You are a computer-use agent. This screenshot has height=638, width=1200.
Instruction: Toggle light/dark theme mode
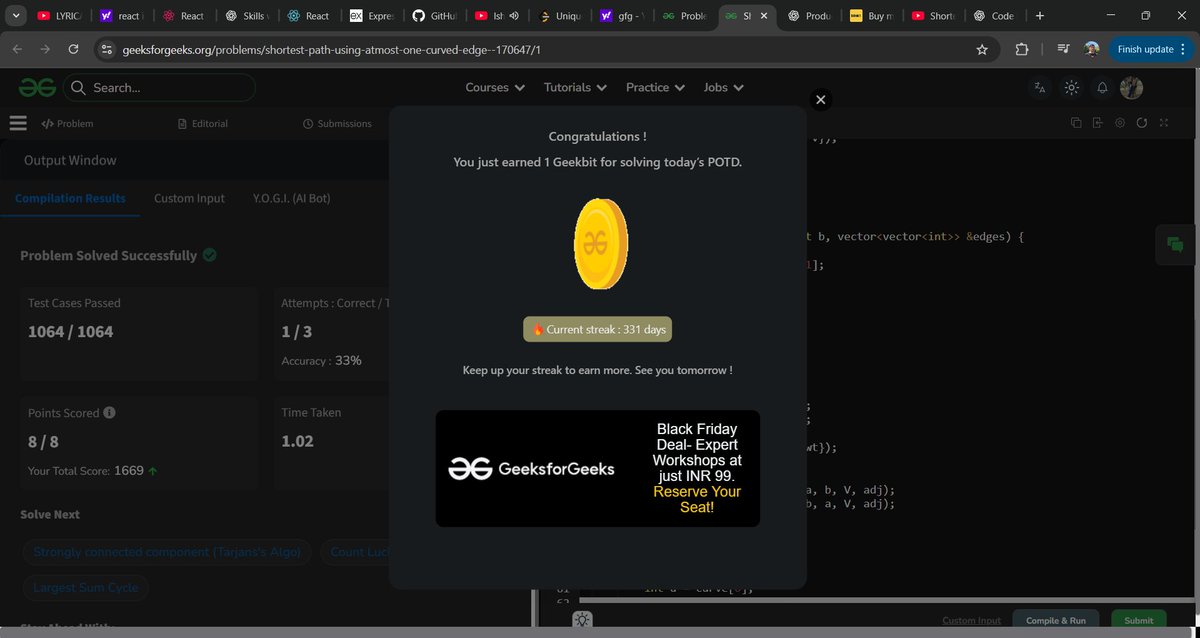tap(1071, 88)
